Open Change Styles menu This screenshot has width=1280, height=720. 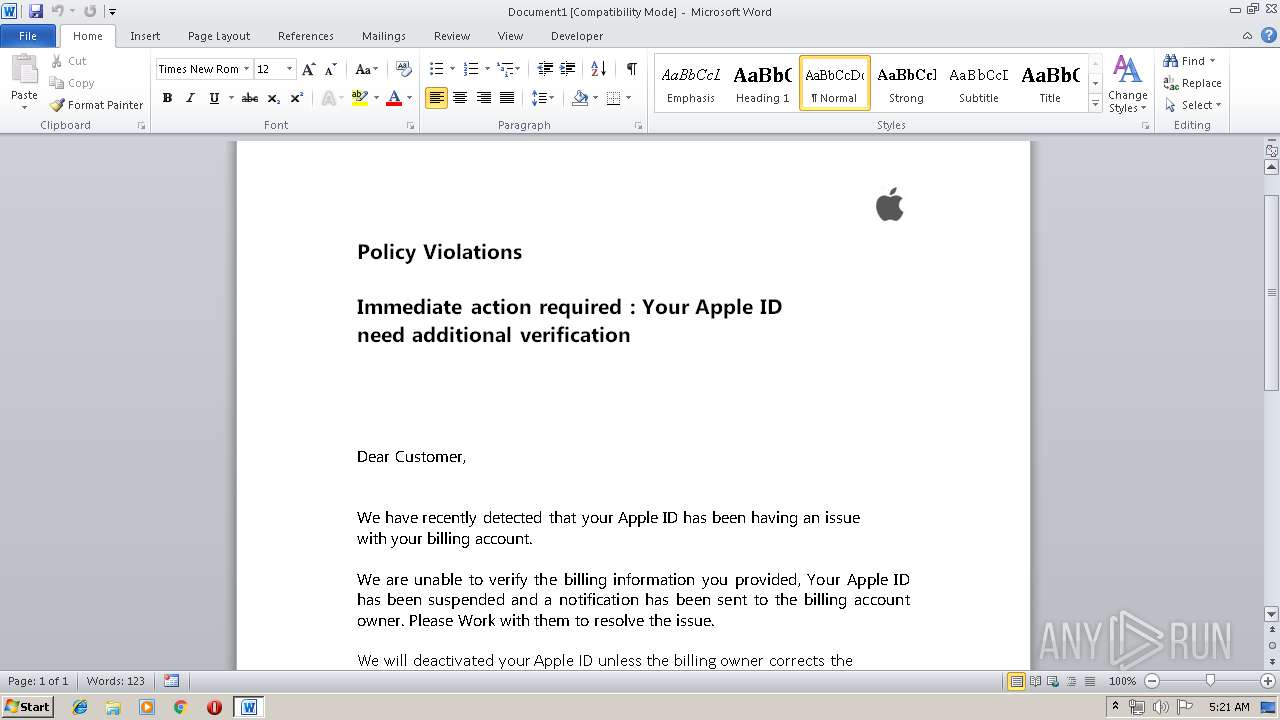[1127, 84]
